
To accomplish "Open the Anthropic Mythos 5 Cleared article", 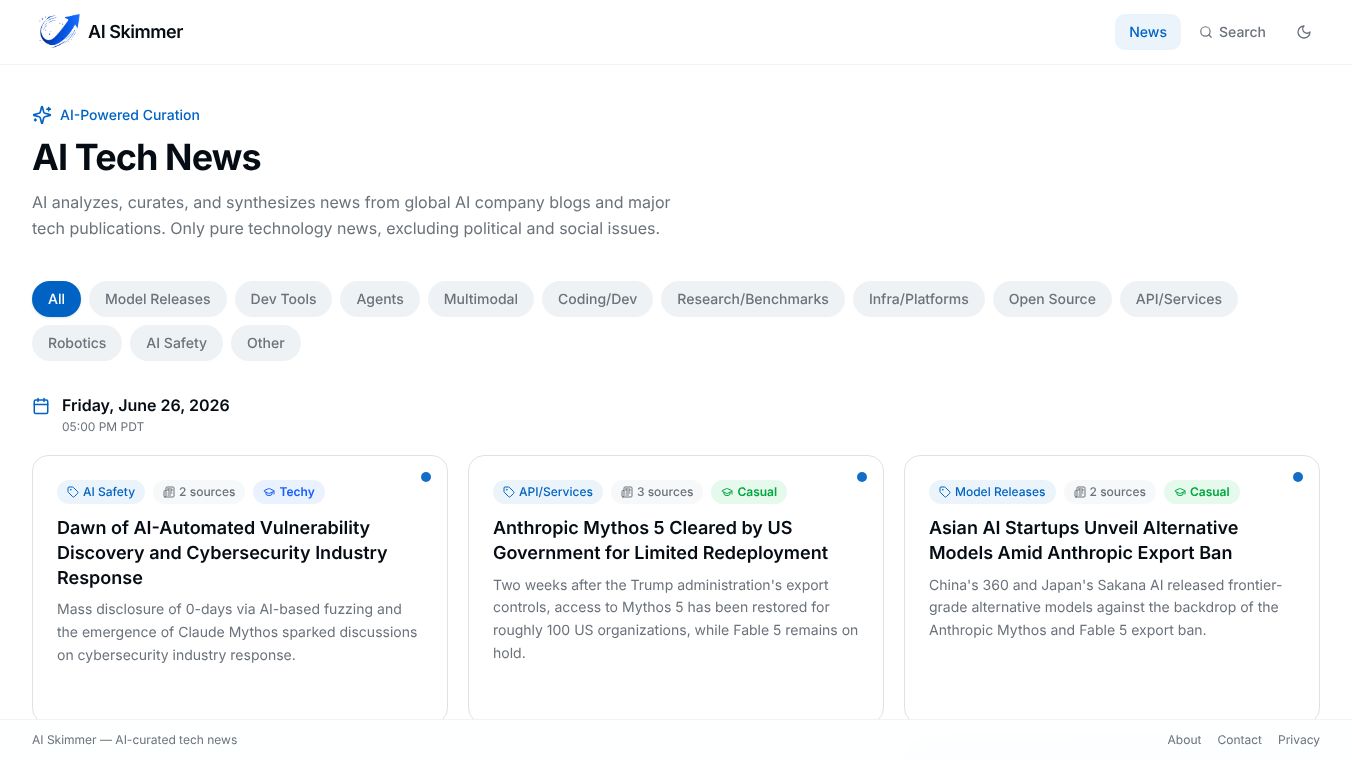I will click(x=660, y=540).
